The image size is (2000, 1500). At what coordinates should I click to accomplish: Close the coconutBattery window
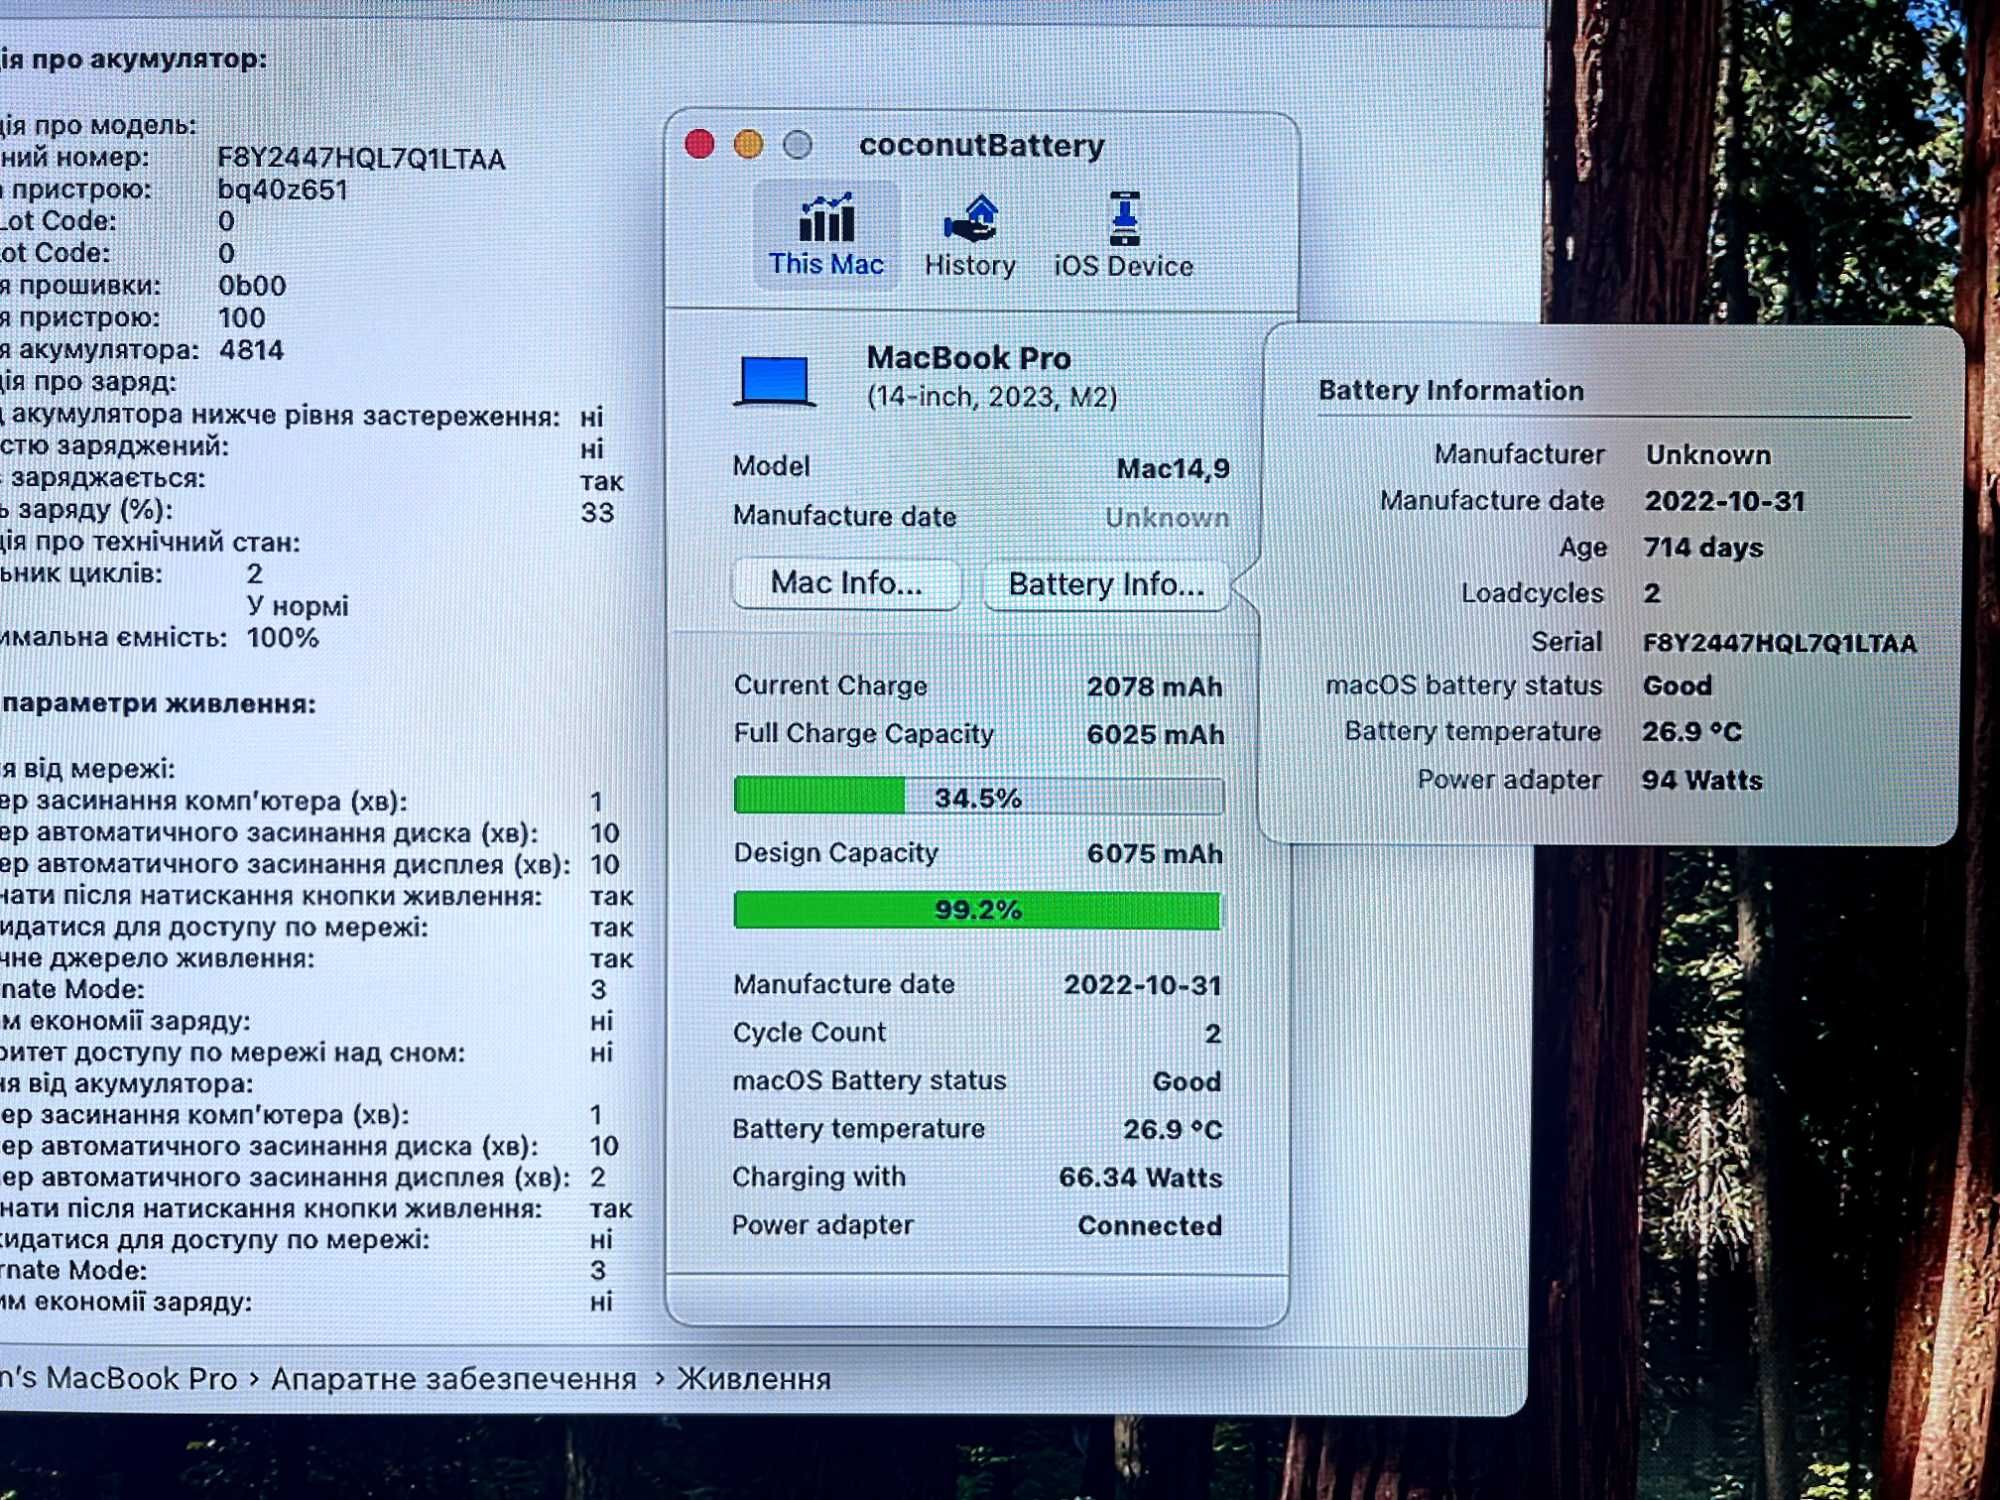[700, 145]
